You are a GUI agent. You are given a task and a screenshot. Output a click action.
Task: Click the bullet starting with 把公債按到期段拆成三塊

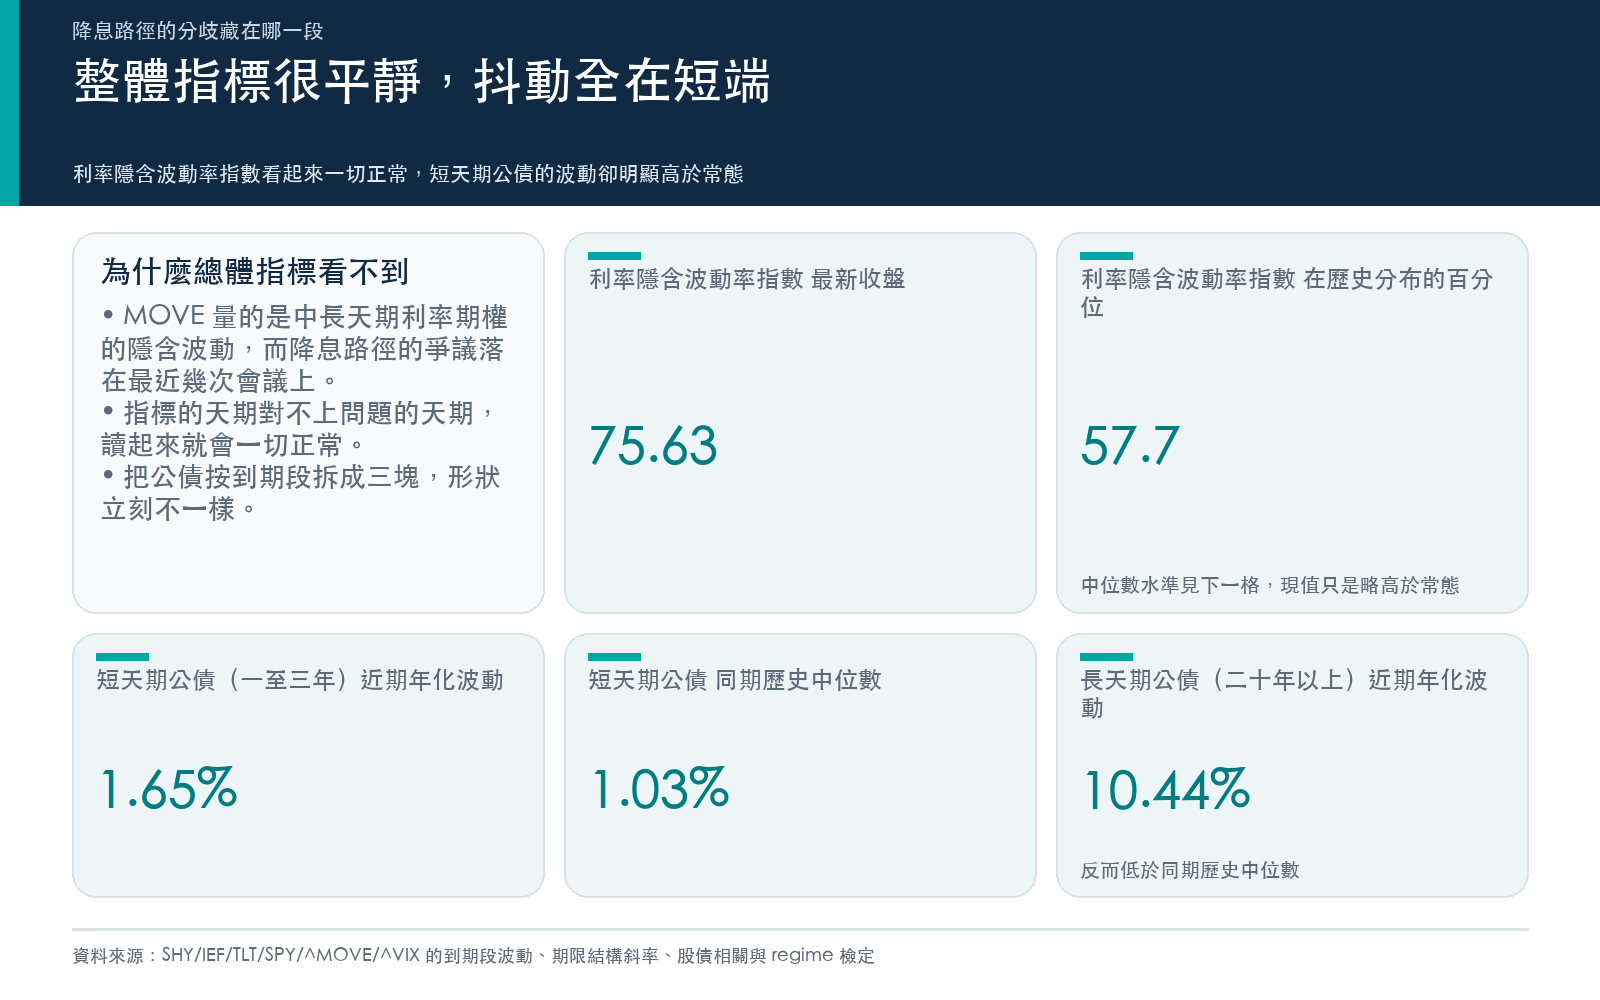pyautogui.click(x=301, y=493)
